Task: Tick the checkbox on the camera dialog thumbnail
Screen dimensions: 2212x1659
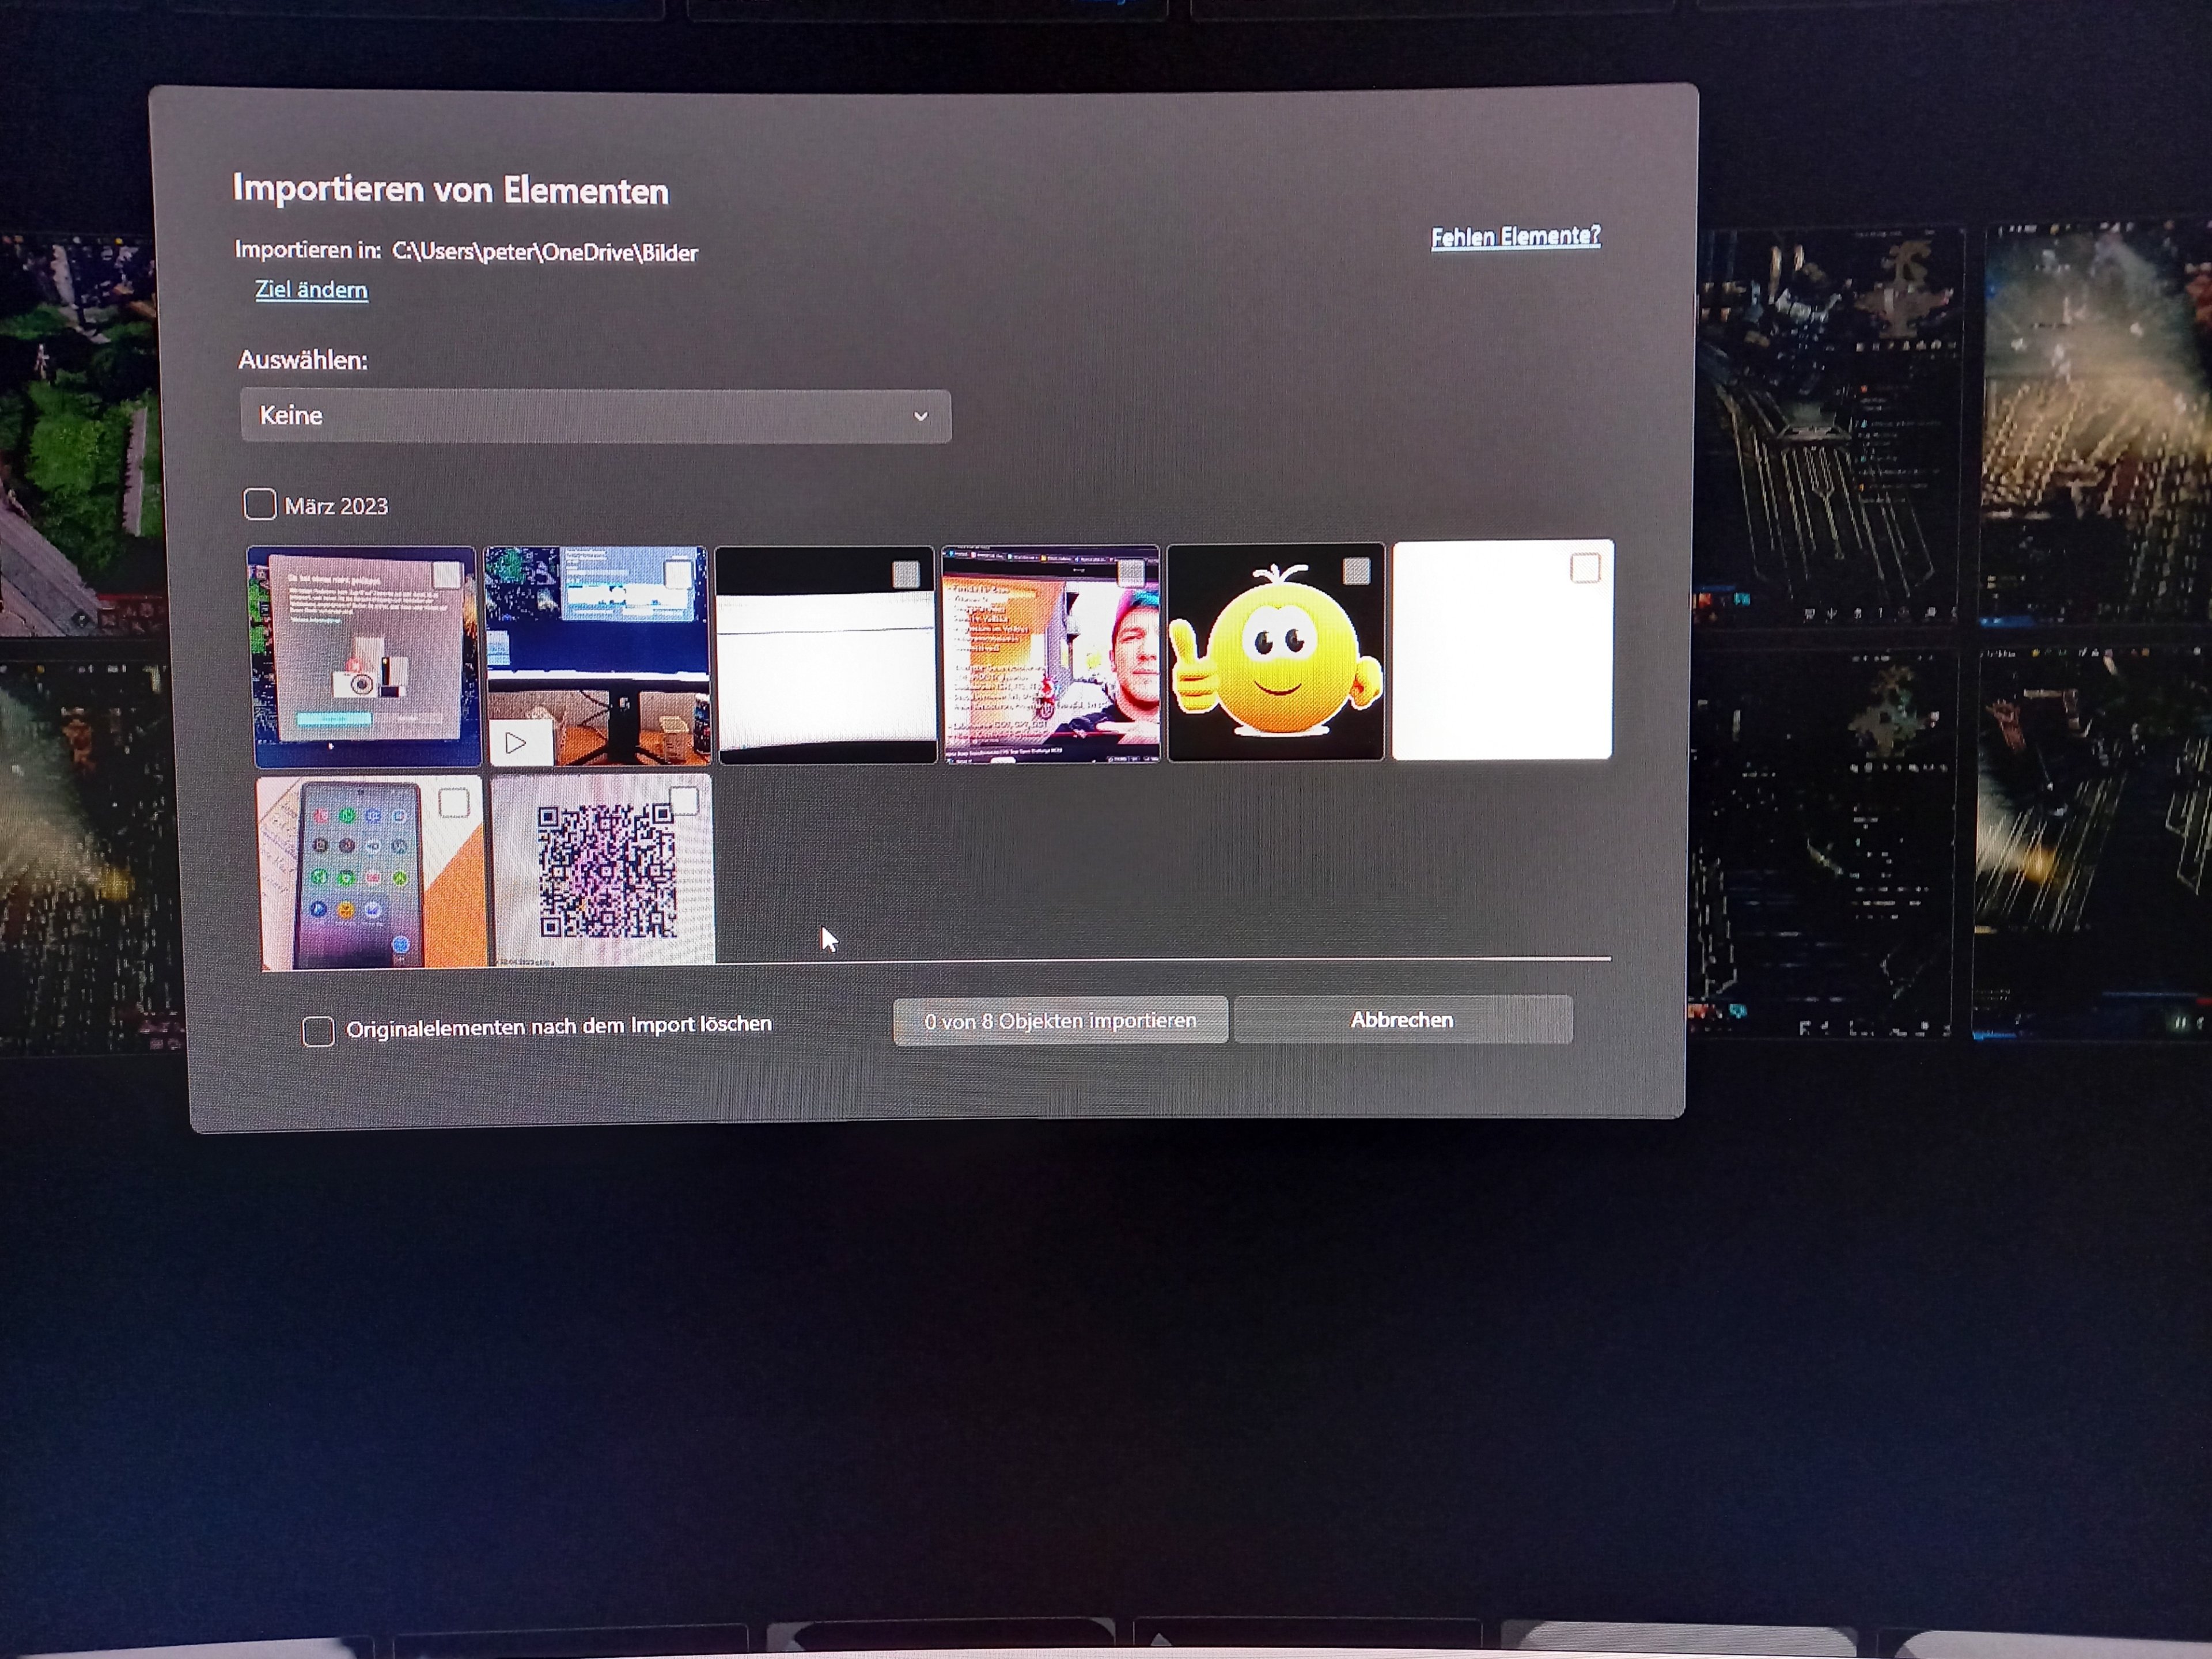Action: 447,575
